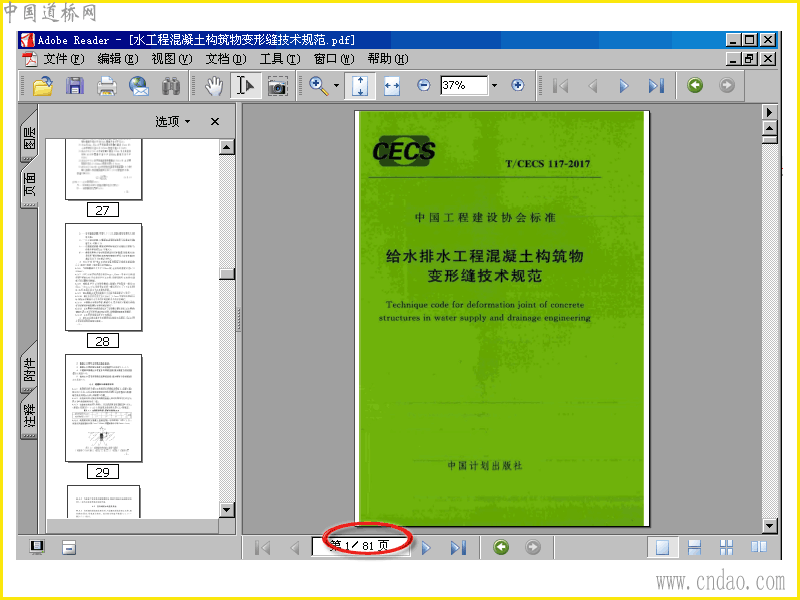
Task: Select the Hand tool
Action: point(214,85)
